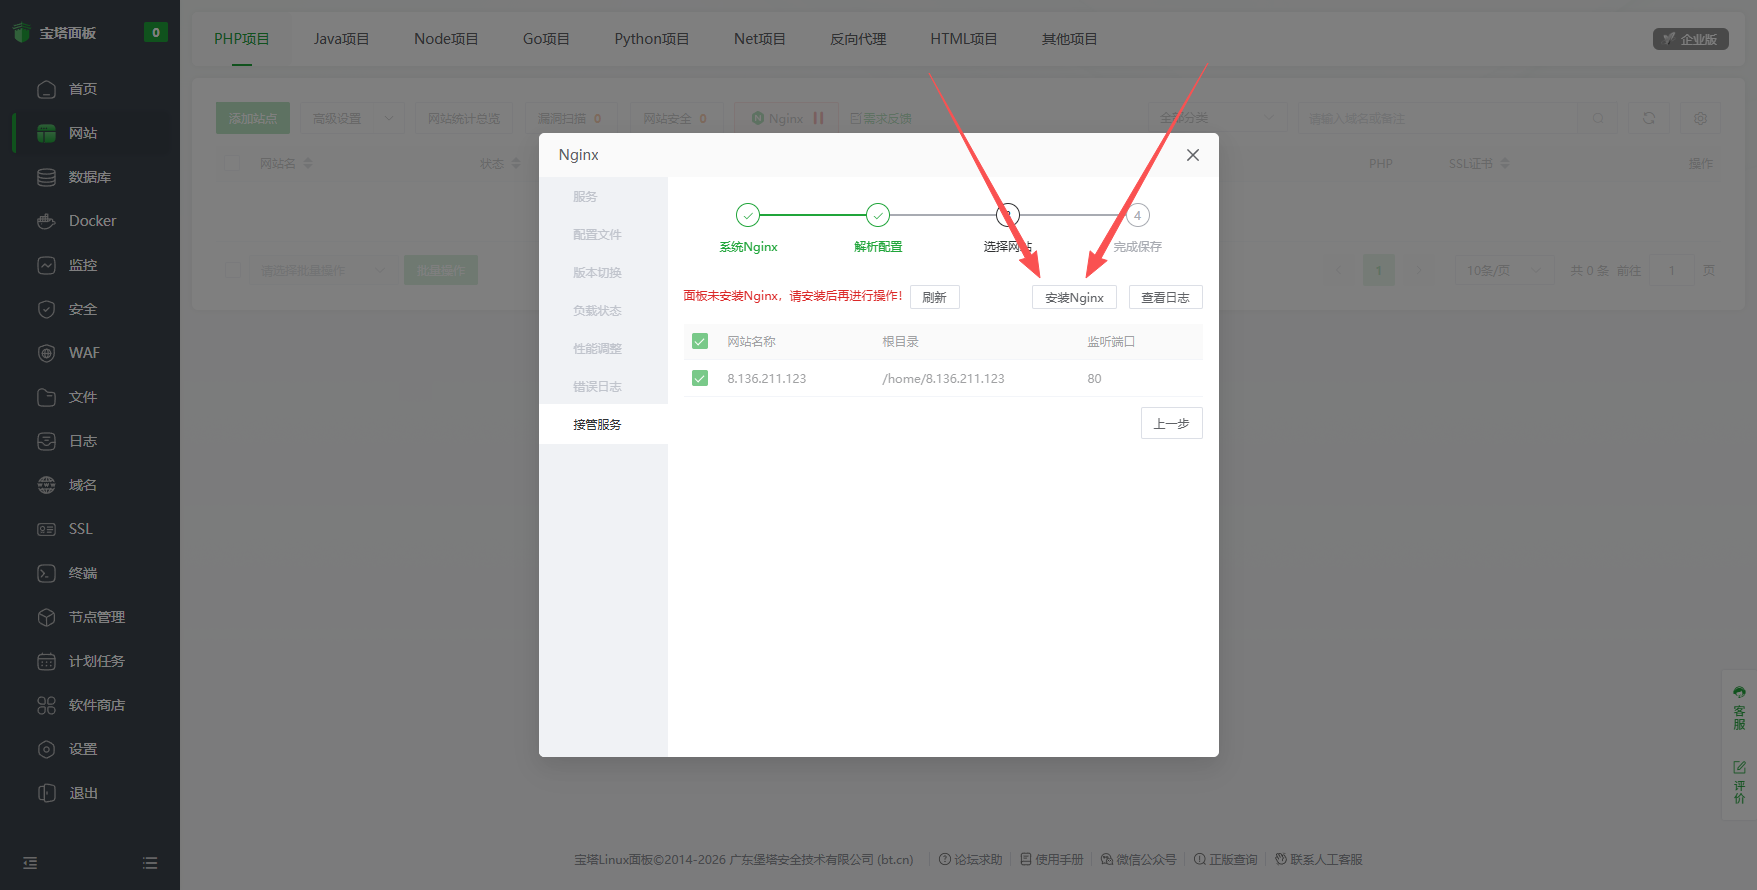1757x890 pixels.
Task: Open the 计划任务 scheduled tasks icon
Action: point(46,661)
